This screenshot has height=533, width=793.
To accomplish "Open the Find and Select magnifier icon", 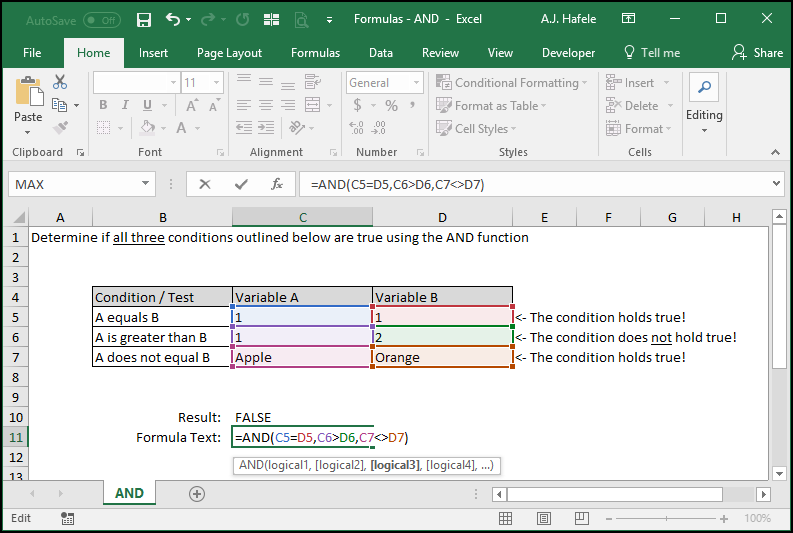I will 704,87.
